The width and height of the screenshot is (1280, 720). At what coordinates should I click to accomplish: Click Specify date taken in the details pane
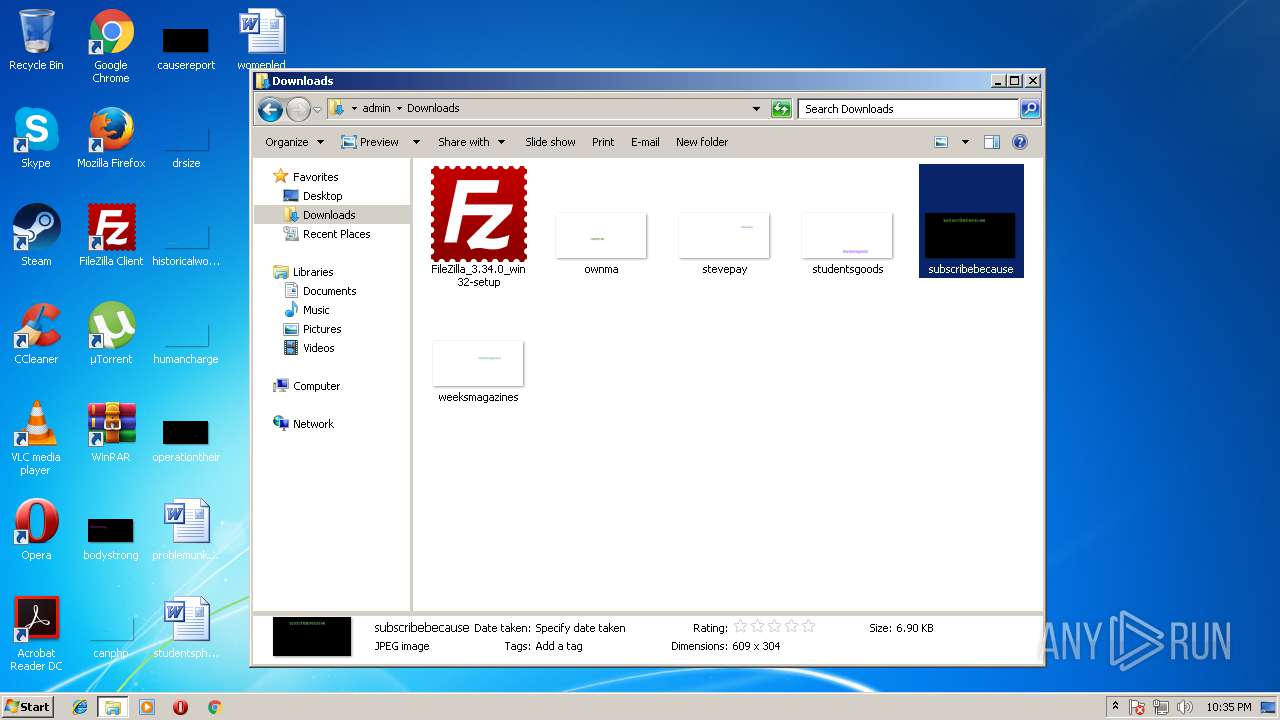pyautogui.click(x=580, y=628)
